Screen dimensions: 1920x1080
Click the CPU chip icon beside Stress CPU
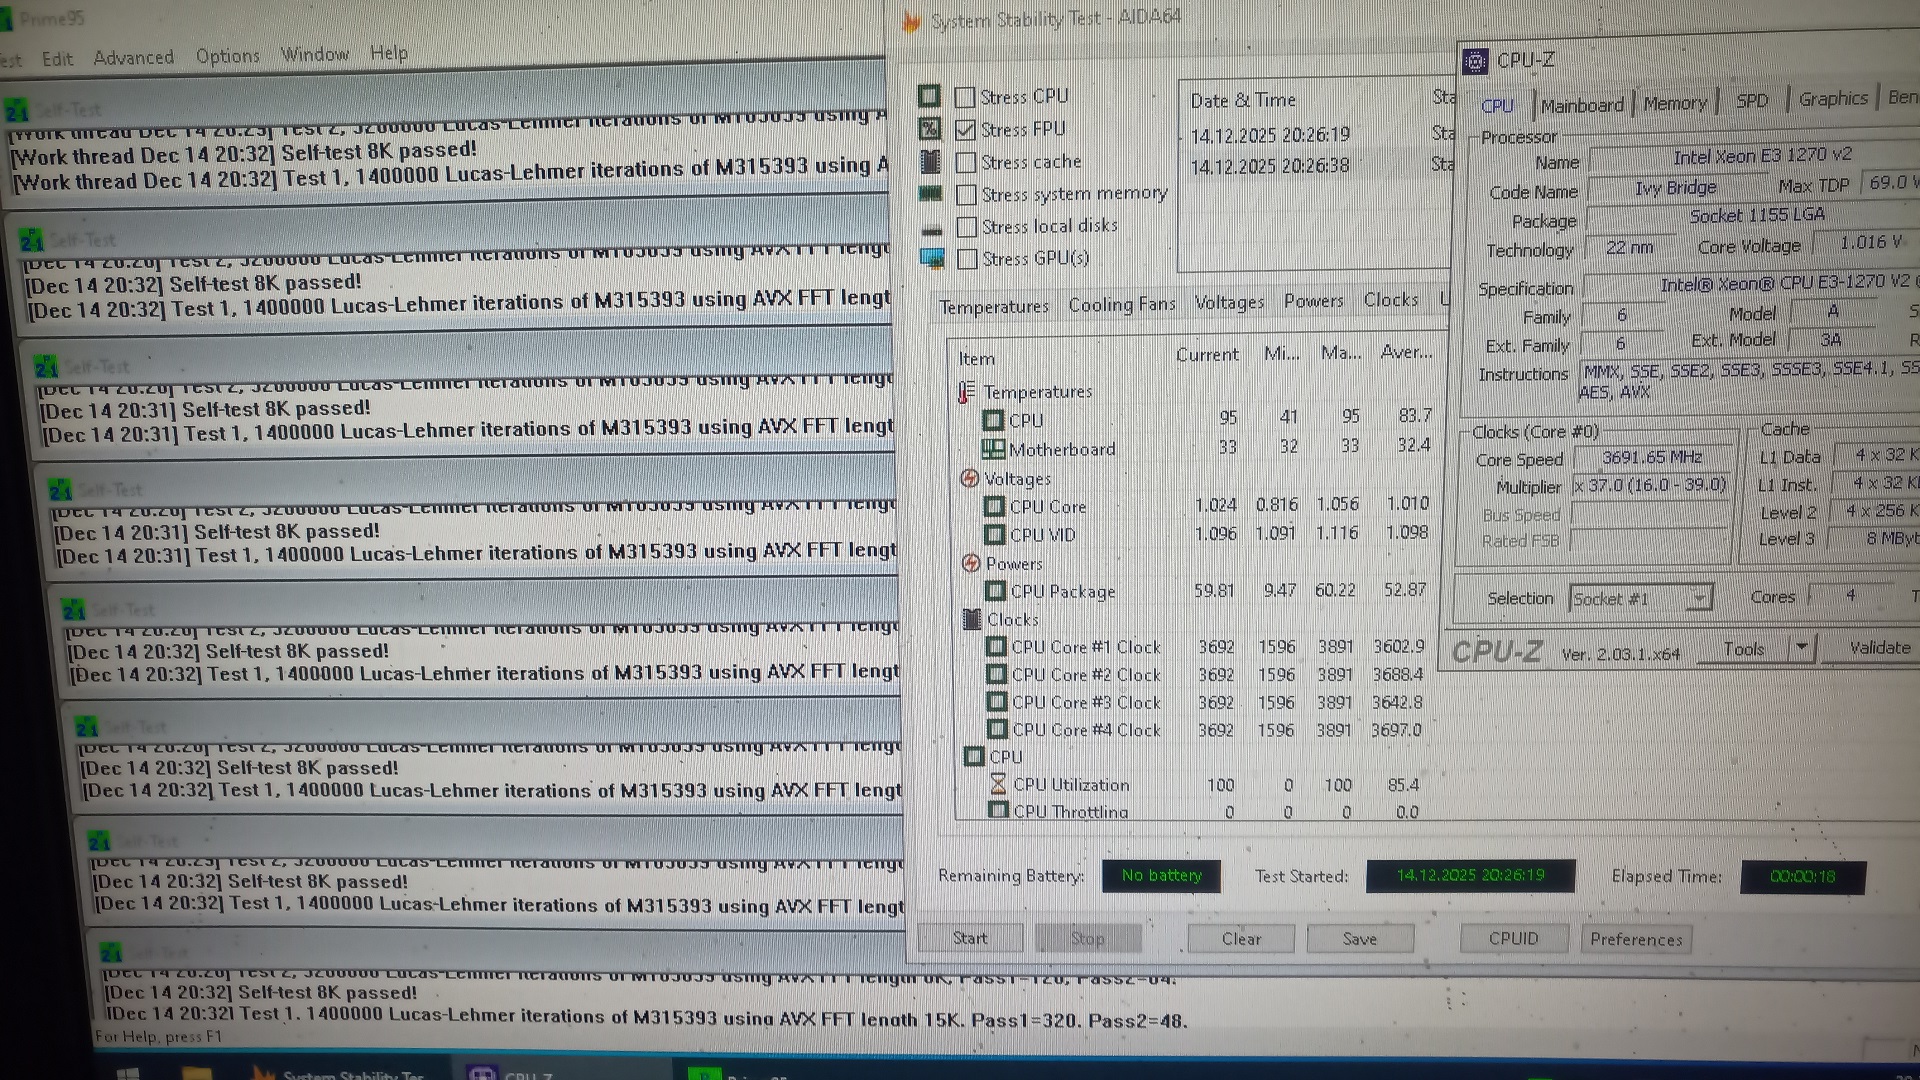point(929,96)
